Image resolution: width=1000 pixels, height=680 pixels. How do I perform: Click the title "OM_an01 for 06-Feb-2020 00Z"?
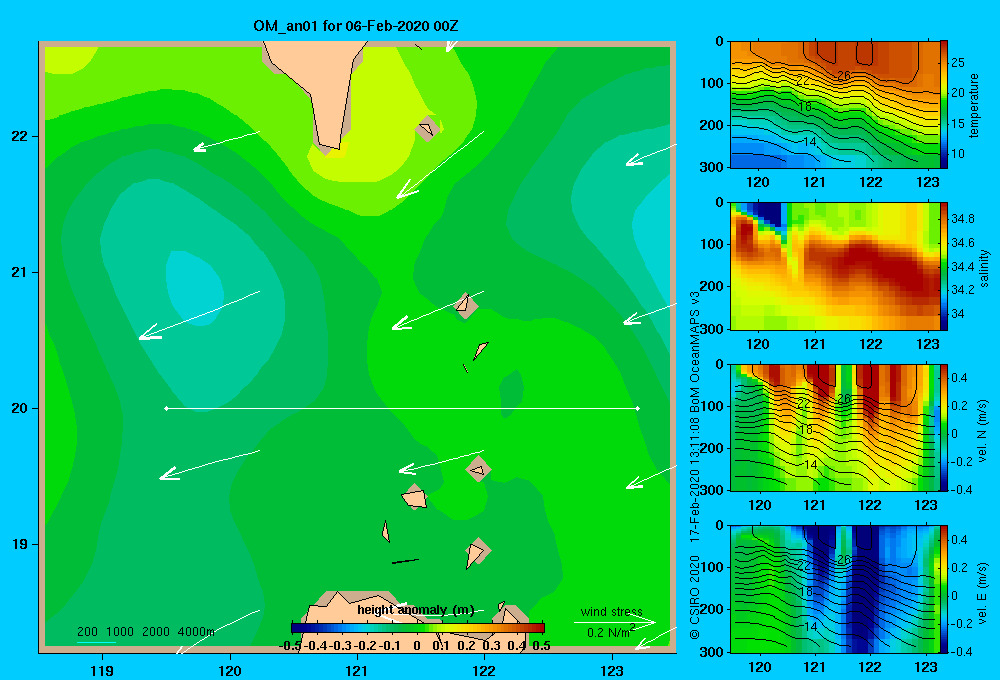[355, 26]
